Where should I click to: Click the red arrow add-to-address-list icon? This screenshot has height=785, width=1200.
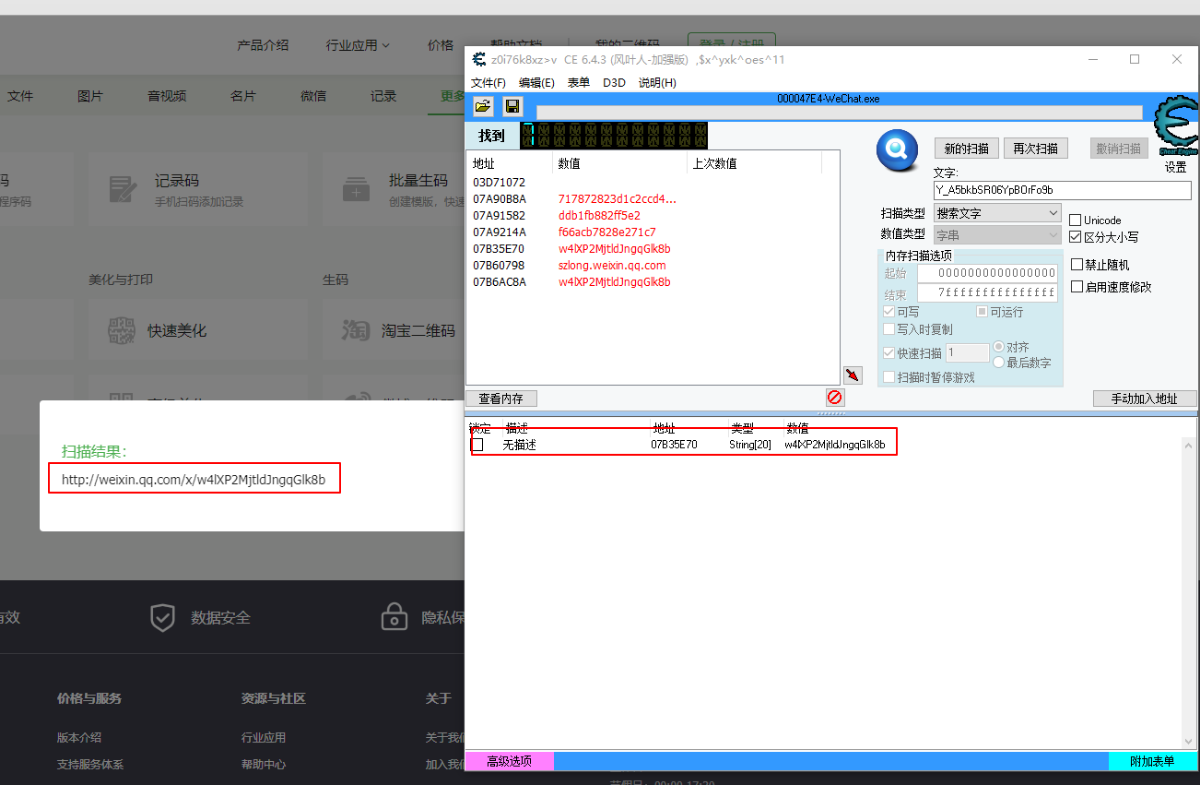(x=852, y=375)
